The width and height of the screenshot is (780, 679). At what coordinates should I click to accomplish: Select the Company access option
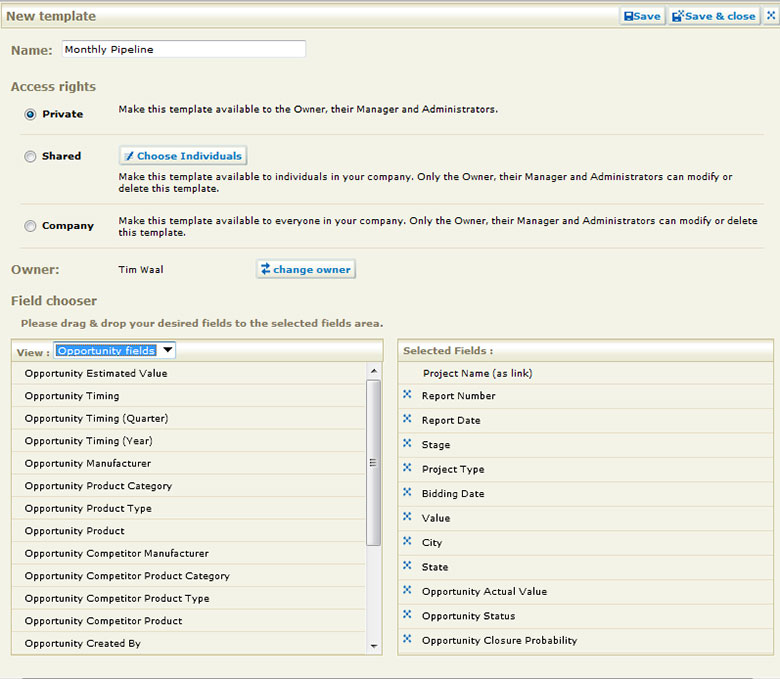[30, 226]
